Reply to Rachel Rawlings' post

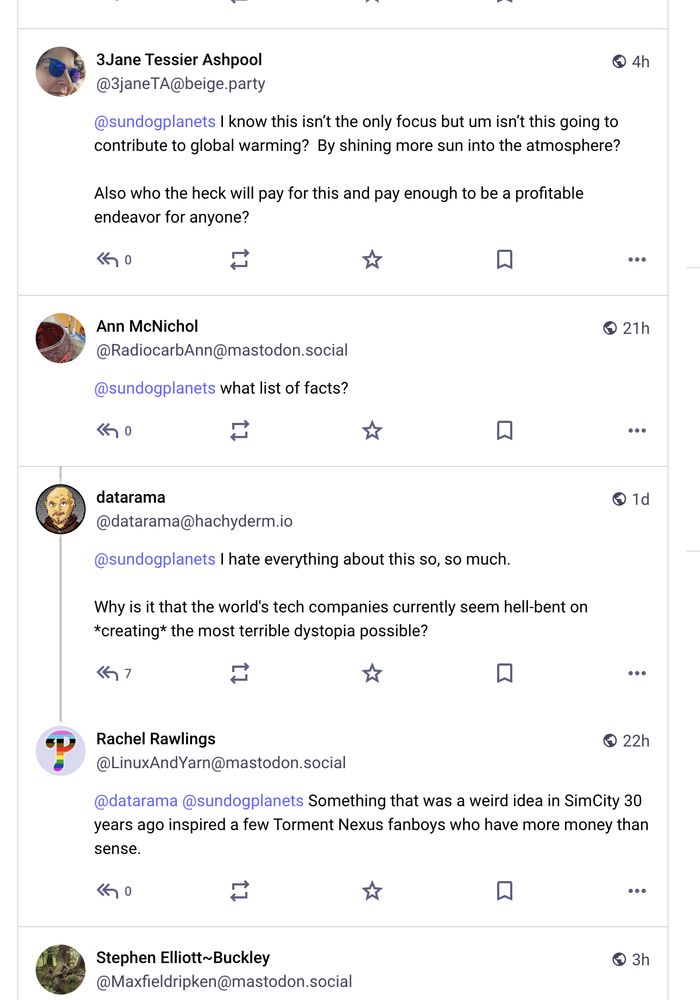tap(108, 890)
